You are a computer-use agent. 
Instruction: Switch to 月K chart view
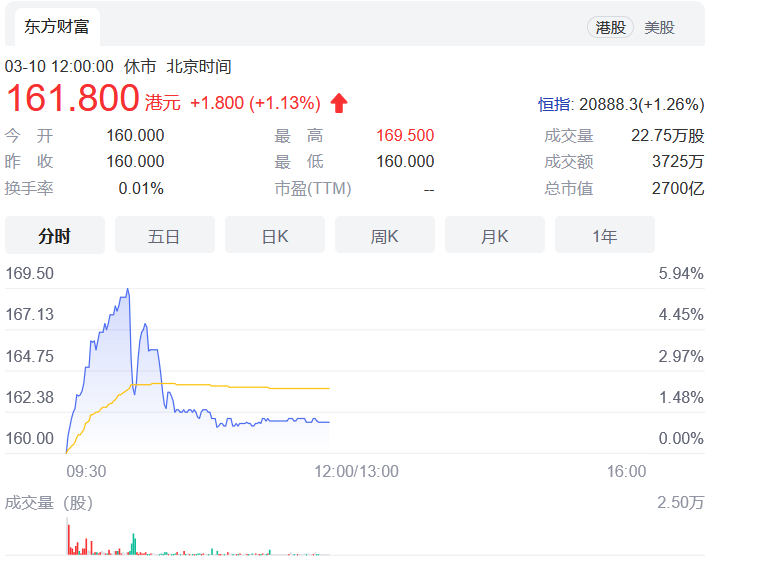point(494,236)
